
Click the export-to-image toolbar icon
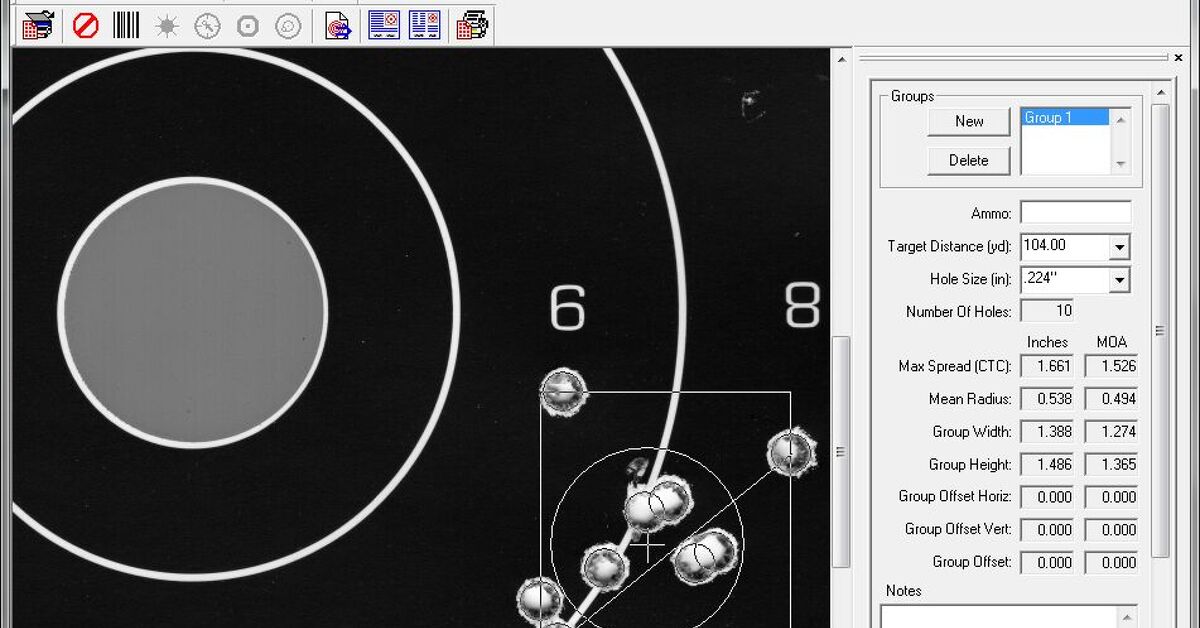coord(339,25)
